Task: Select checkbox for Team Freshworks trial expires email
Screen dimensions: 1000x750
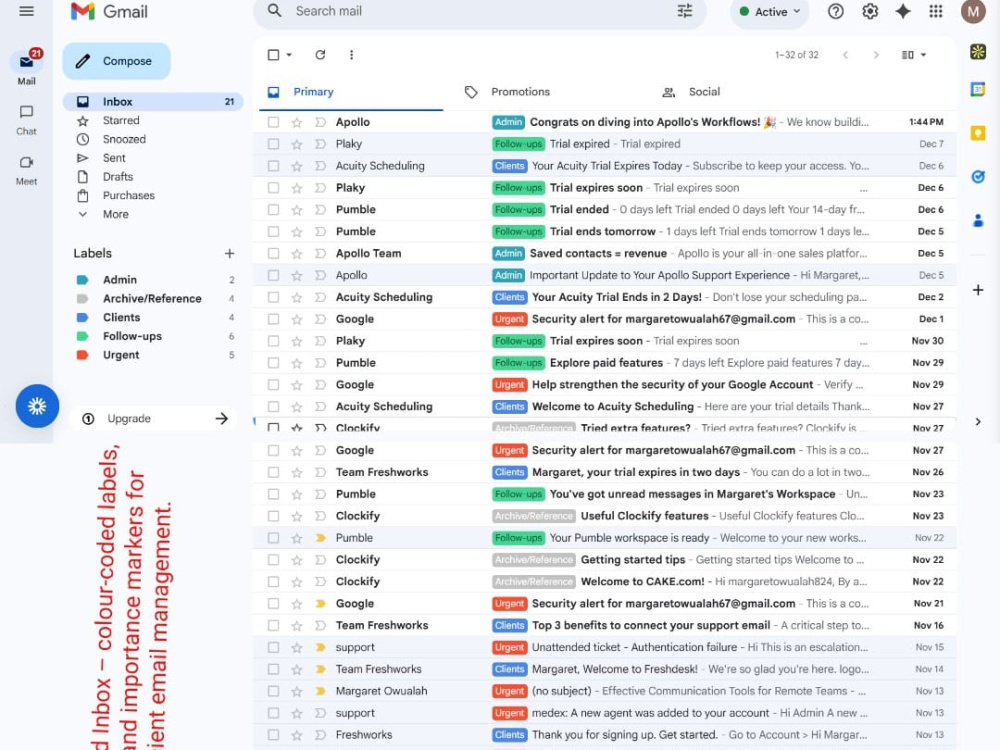Action: (x=274, y=472)
